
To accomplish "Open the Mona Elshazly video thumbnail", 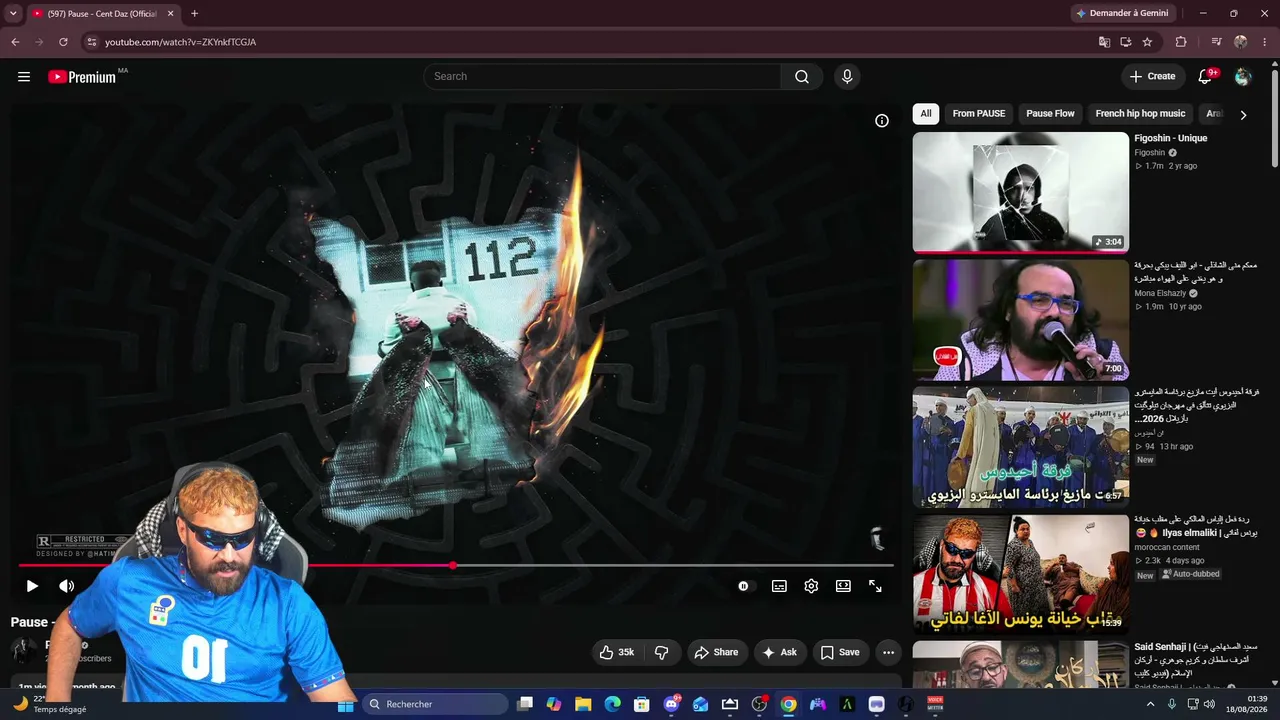I will tap(1020, 320).
